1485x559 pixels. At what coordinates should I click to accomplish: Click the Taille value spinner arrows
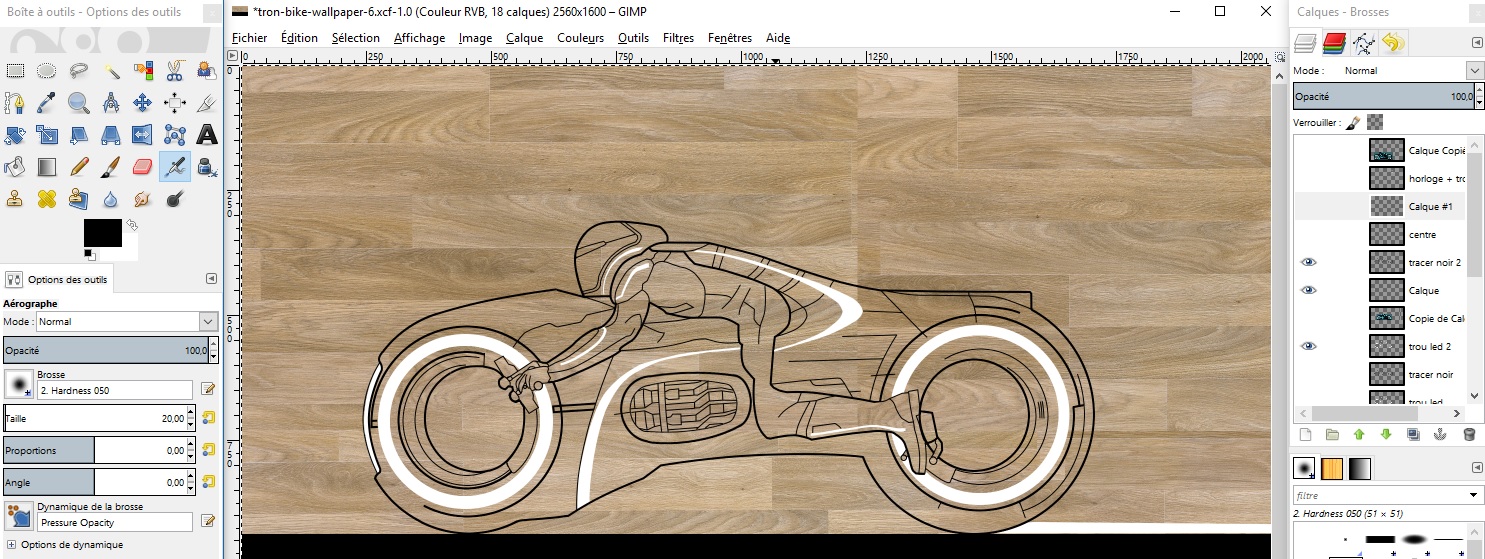pos(190,418)
